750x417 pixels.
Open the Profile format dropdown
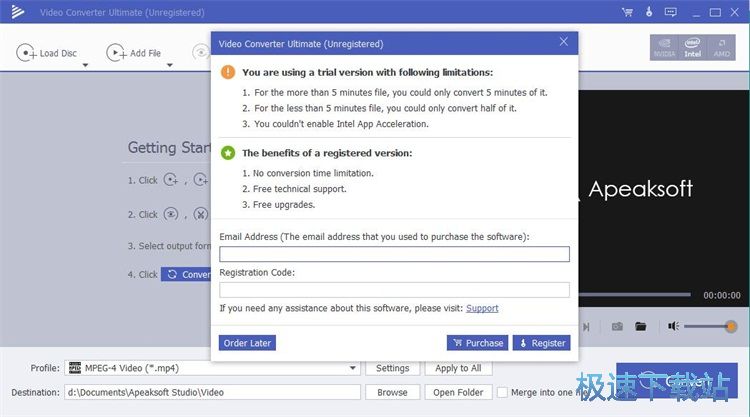tap(353, 368)
